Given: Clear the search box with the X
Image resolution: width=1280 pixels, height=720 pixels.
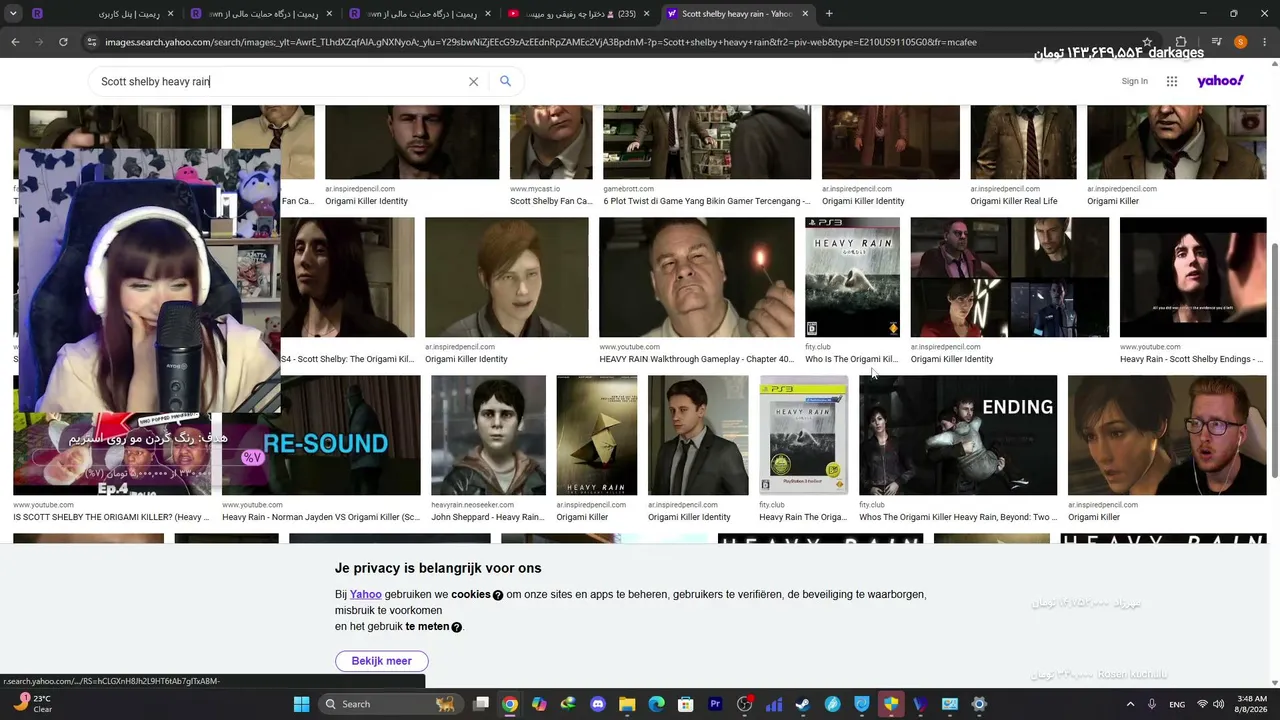Looking at the screenshot, I should tap(474, 82).
